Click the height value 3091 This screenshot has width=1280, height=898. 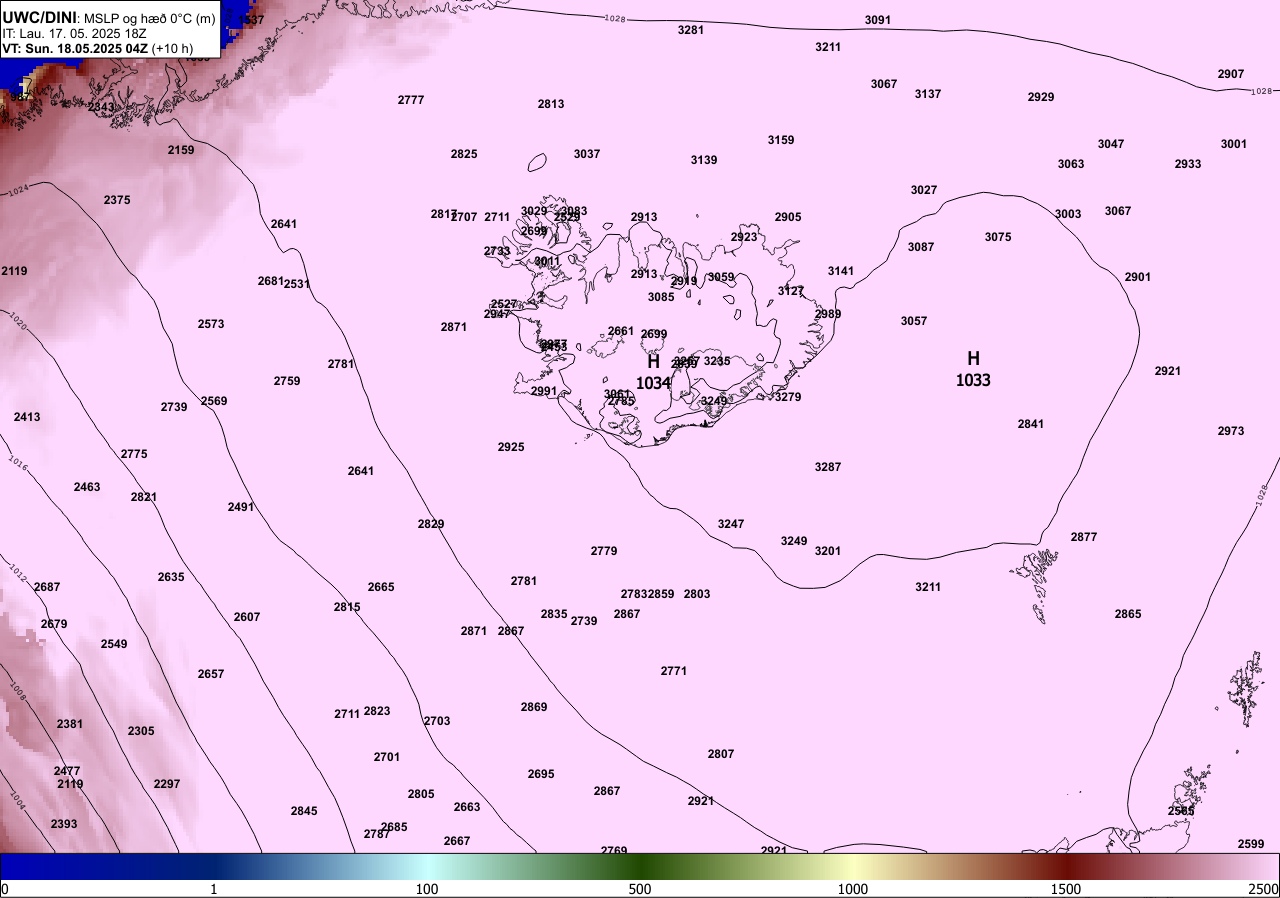(878, 20)
